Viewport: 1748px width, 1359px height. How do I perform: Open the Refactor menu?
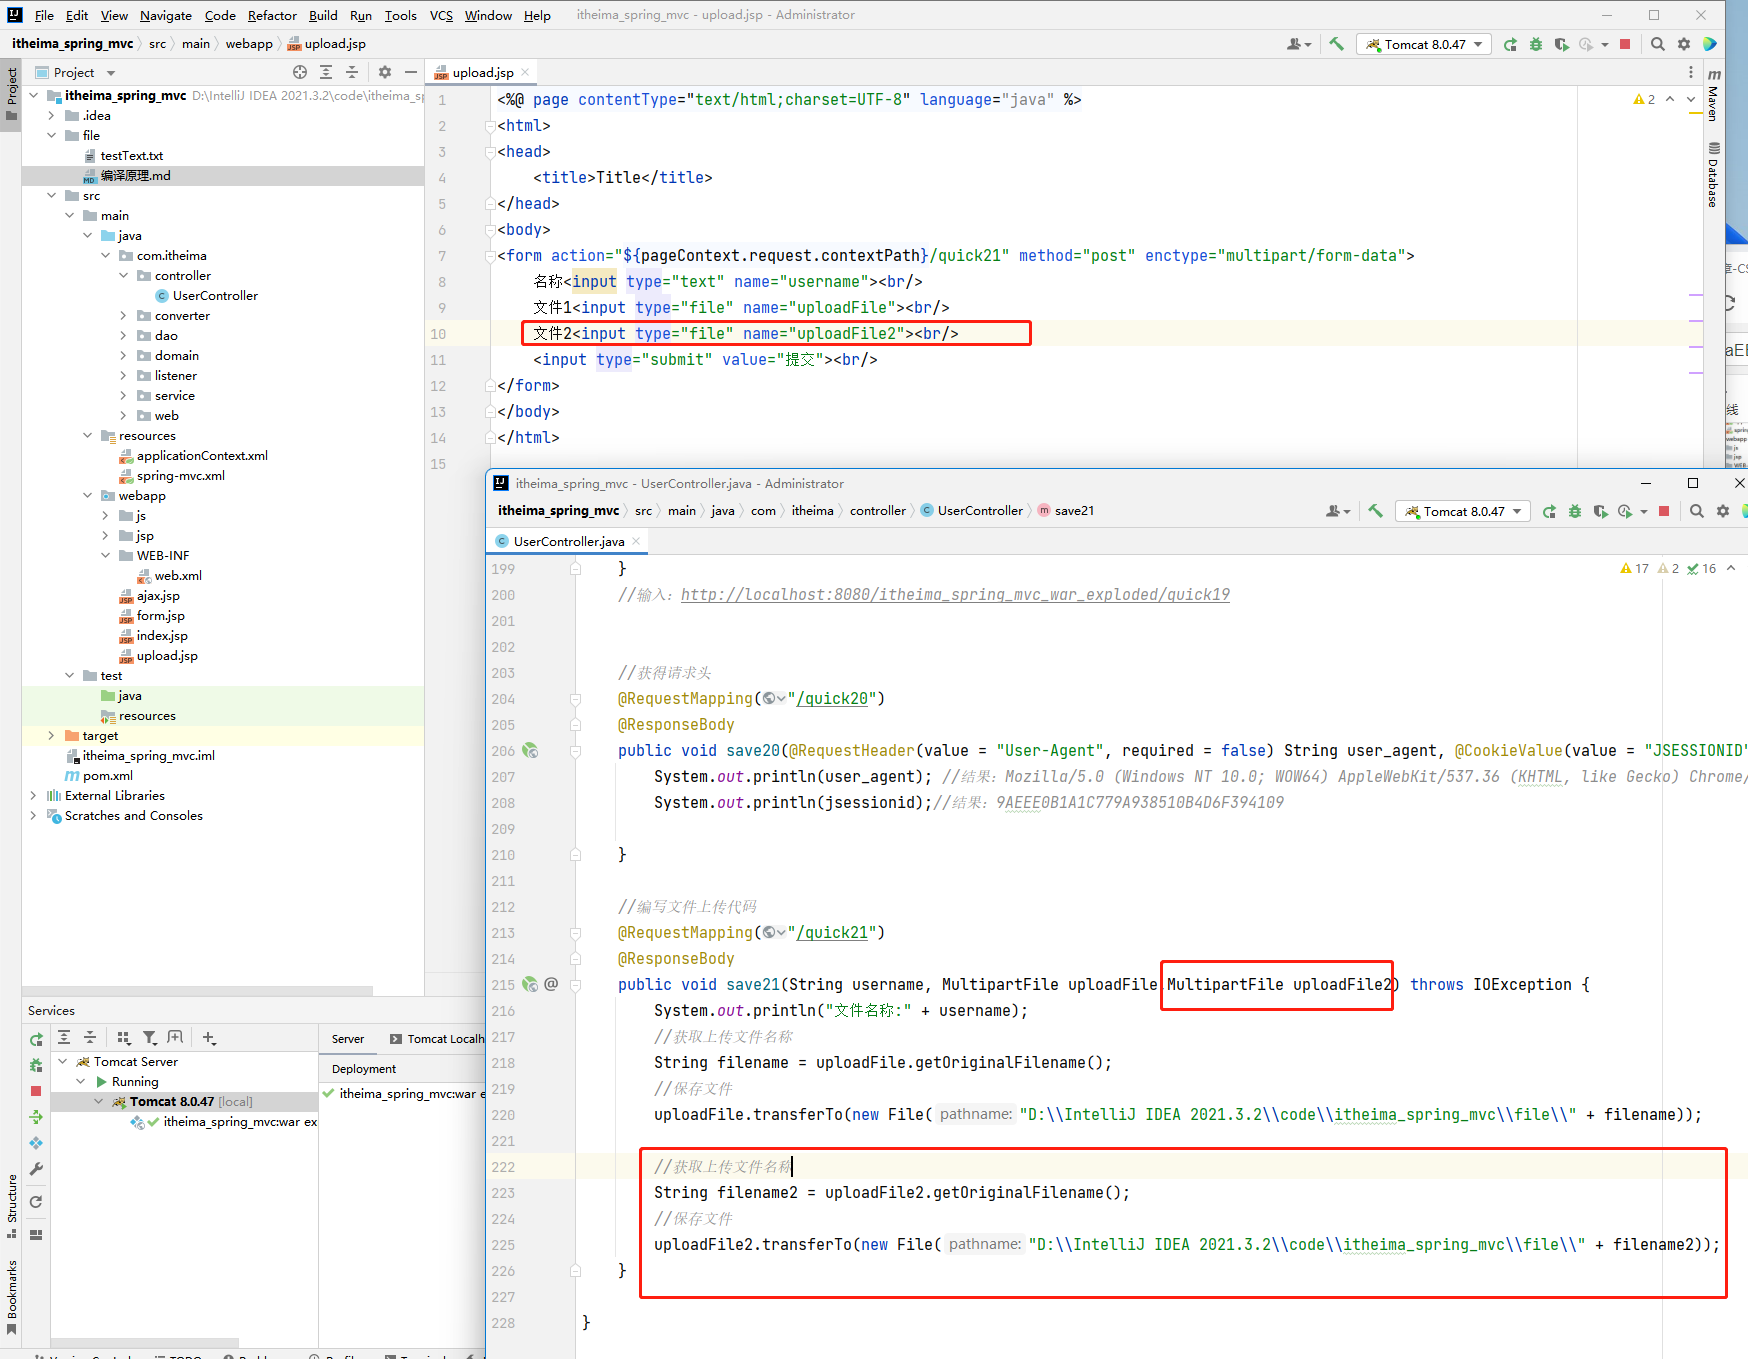click(x=272, y=15)
